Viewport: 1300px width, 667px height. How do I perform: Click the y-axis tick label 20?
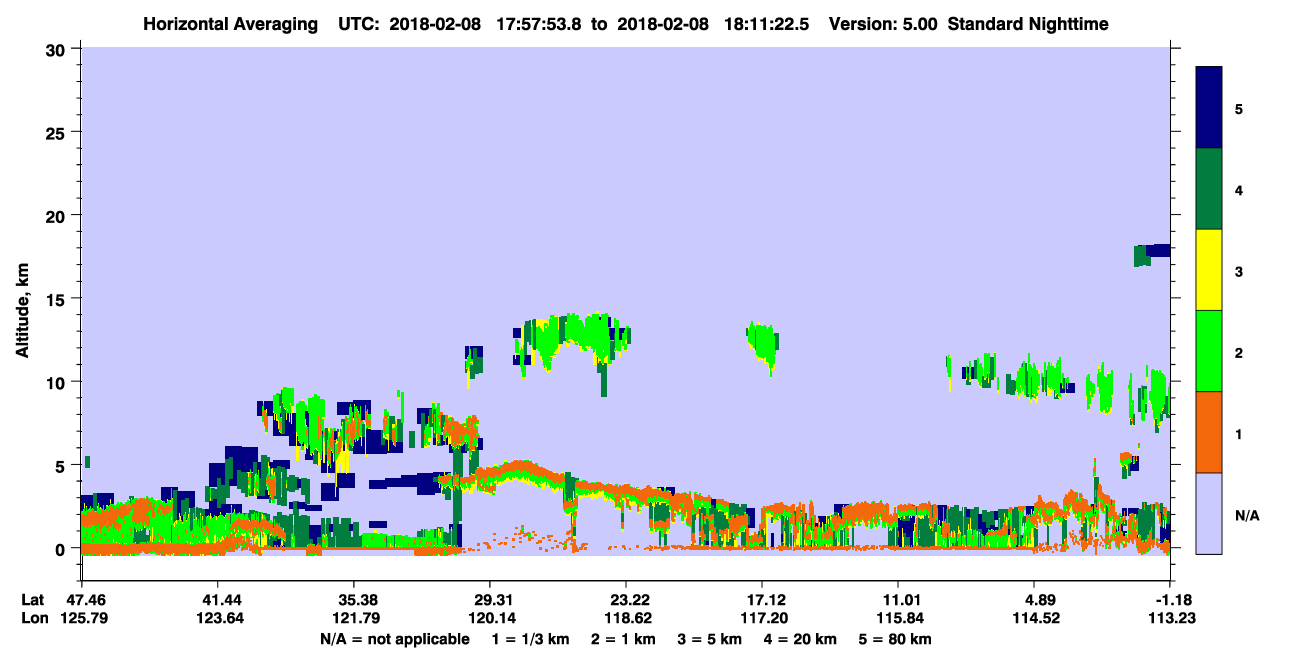coord(58,215)
